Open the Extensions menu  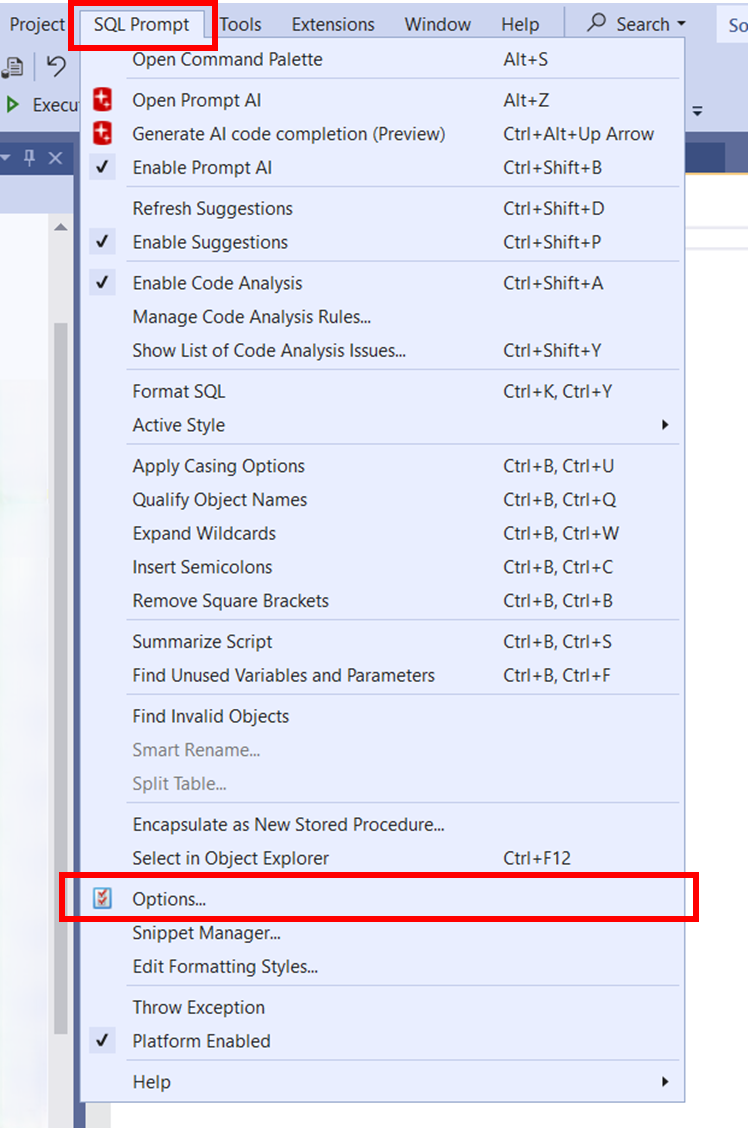333,24
